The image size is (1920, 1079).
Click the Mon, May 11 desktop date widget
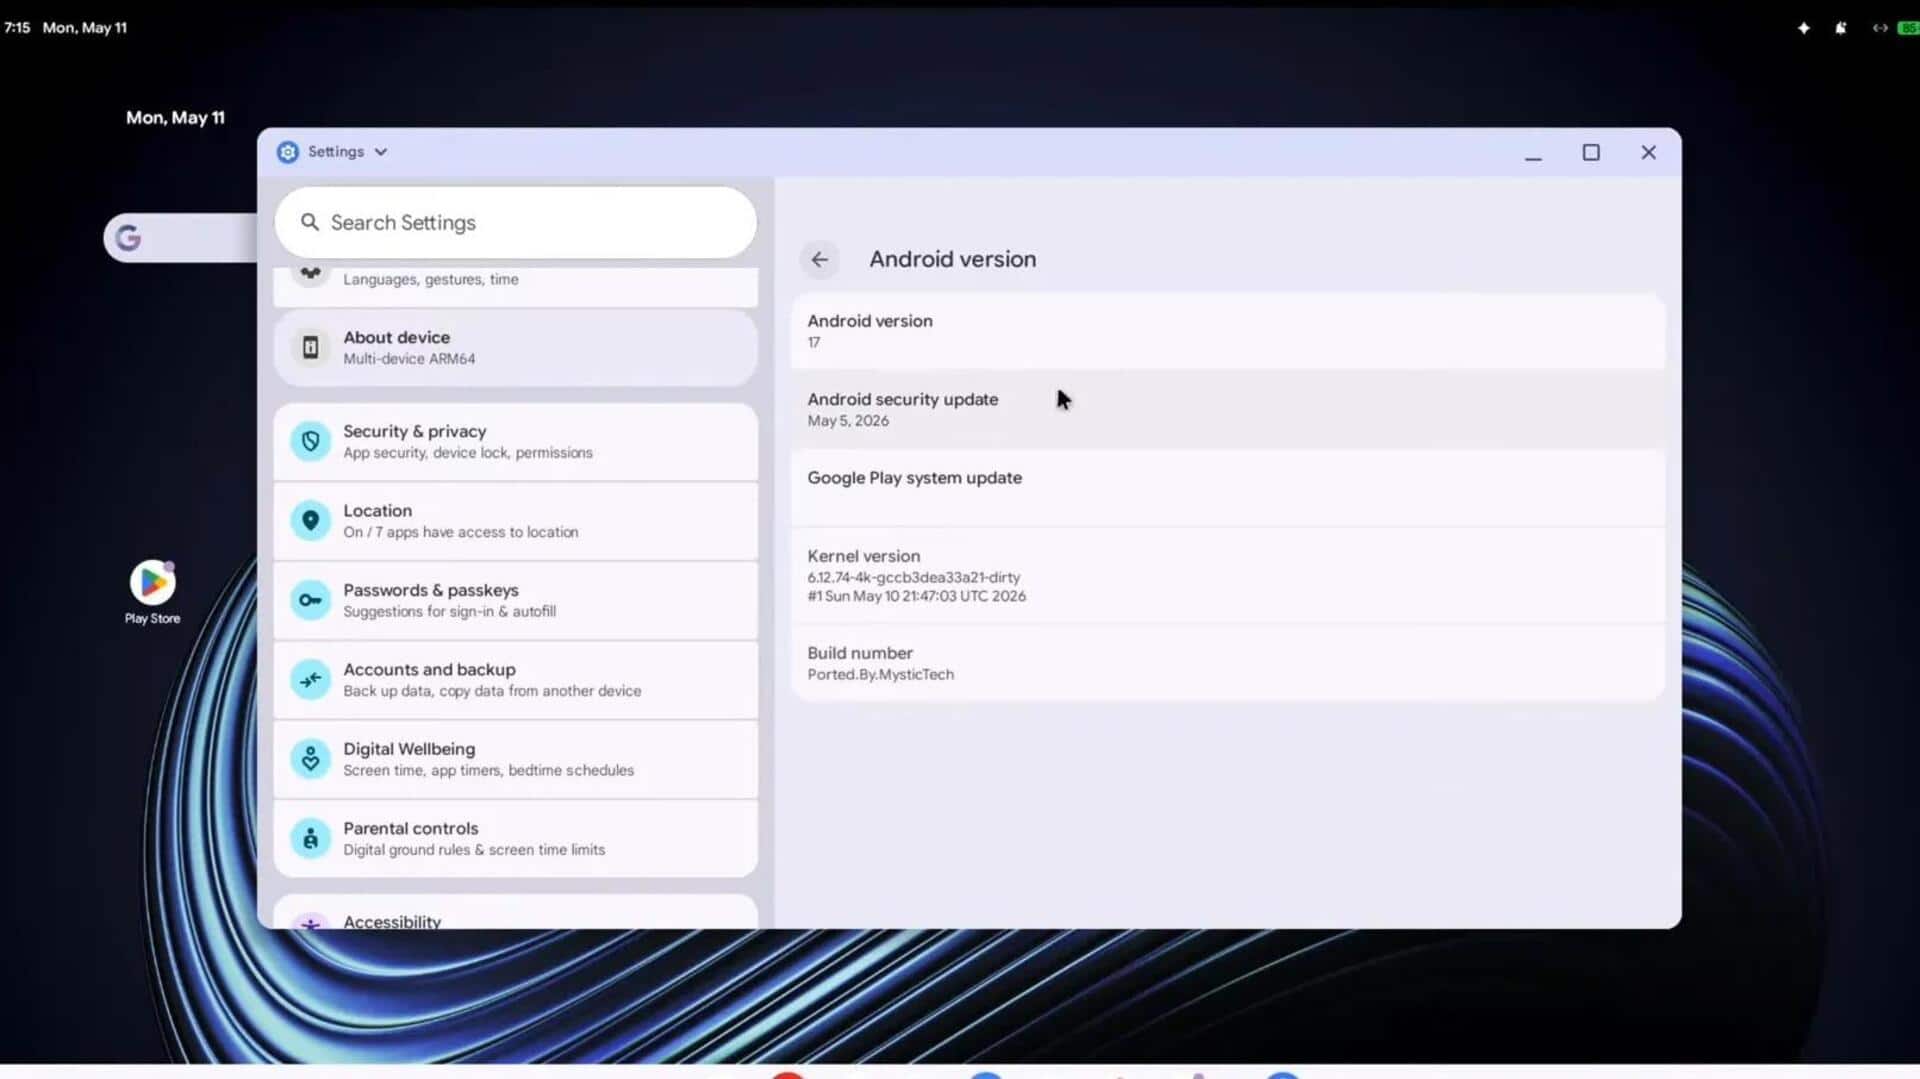tap(175, 118)
